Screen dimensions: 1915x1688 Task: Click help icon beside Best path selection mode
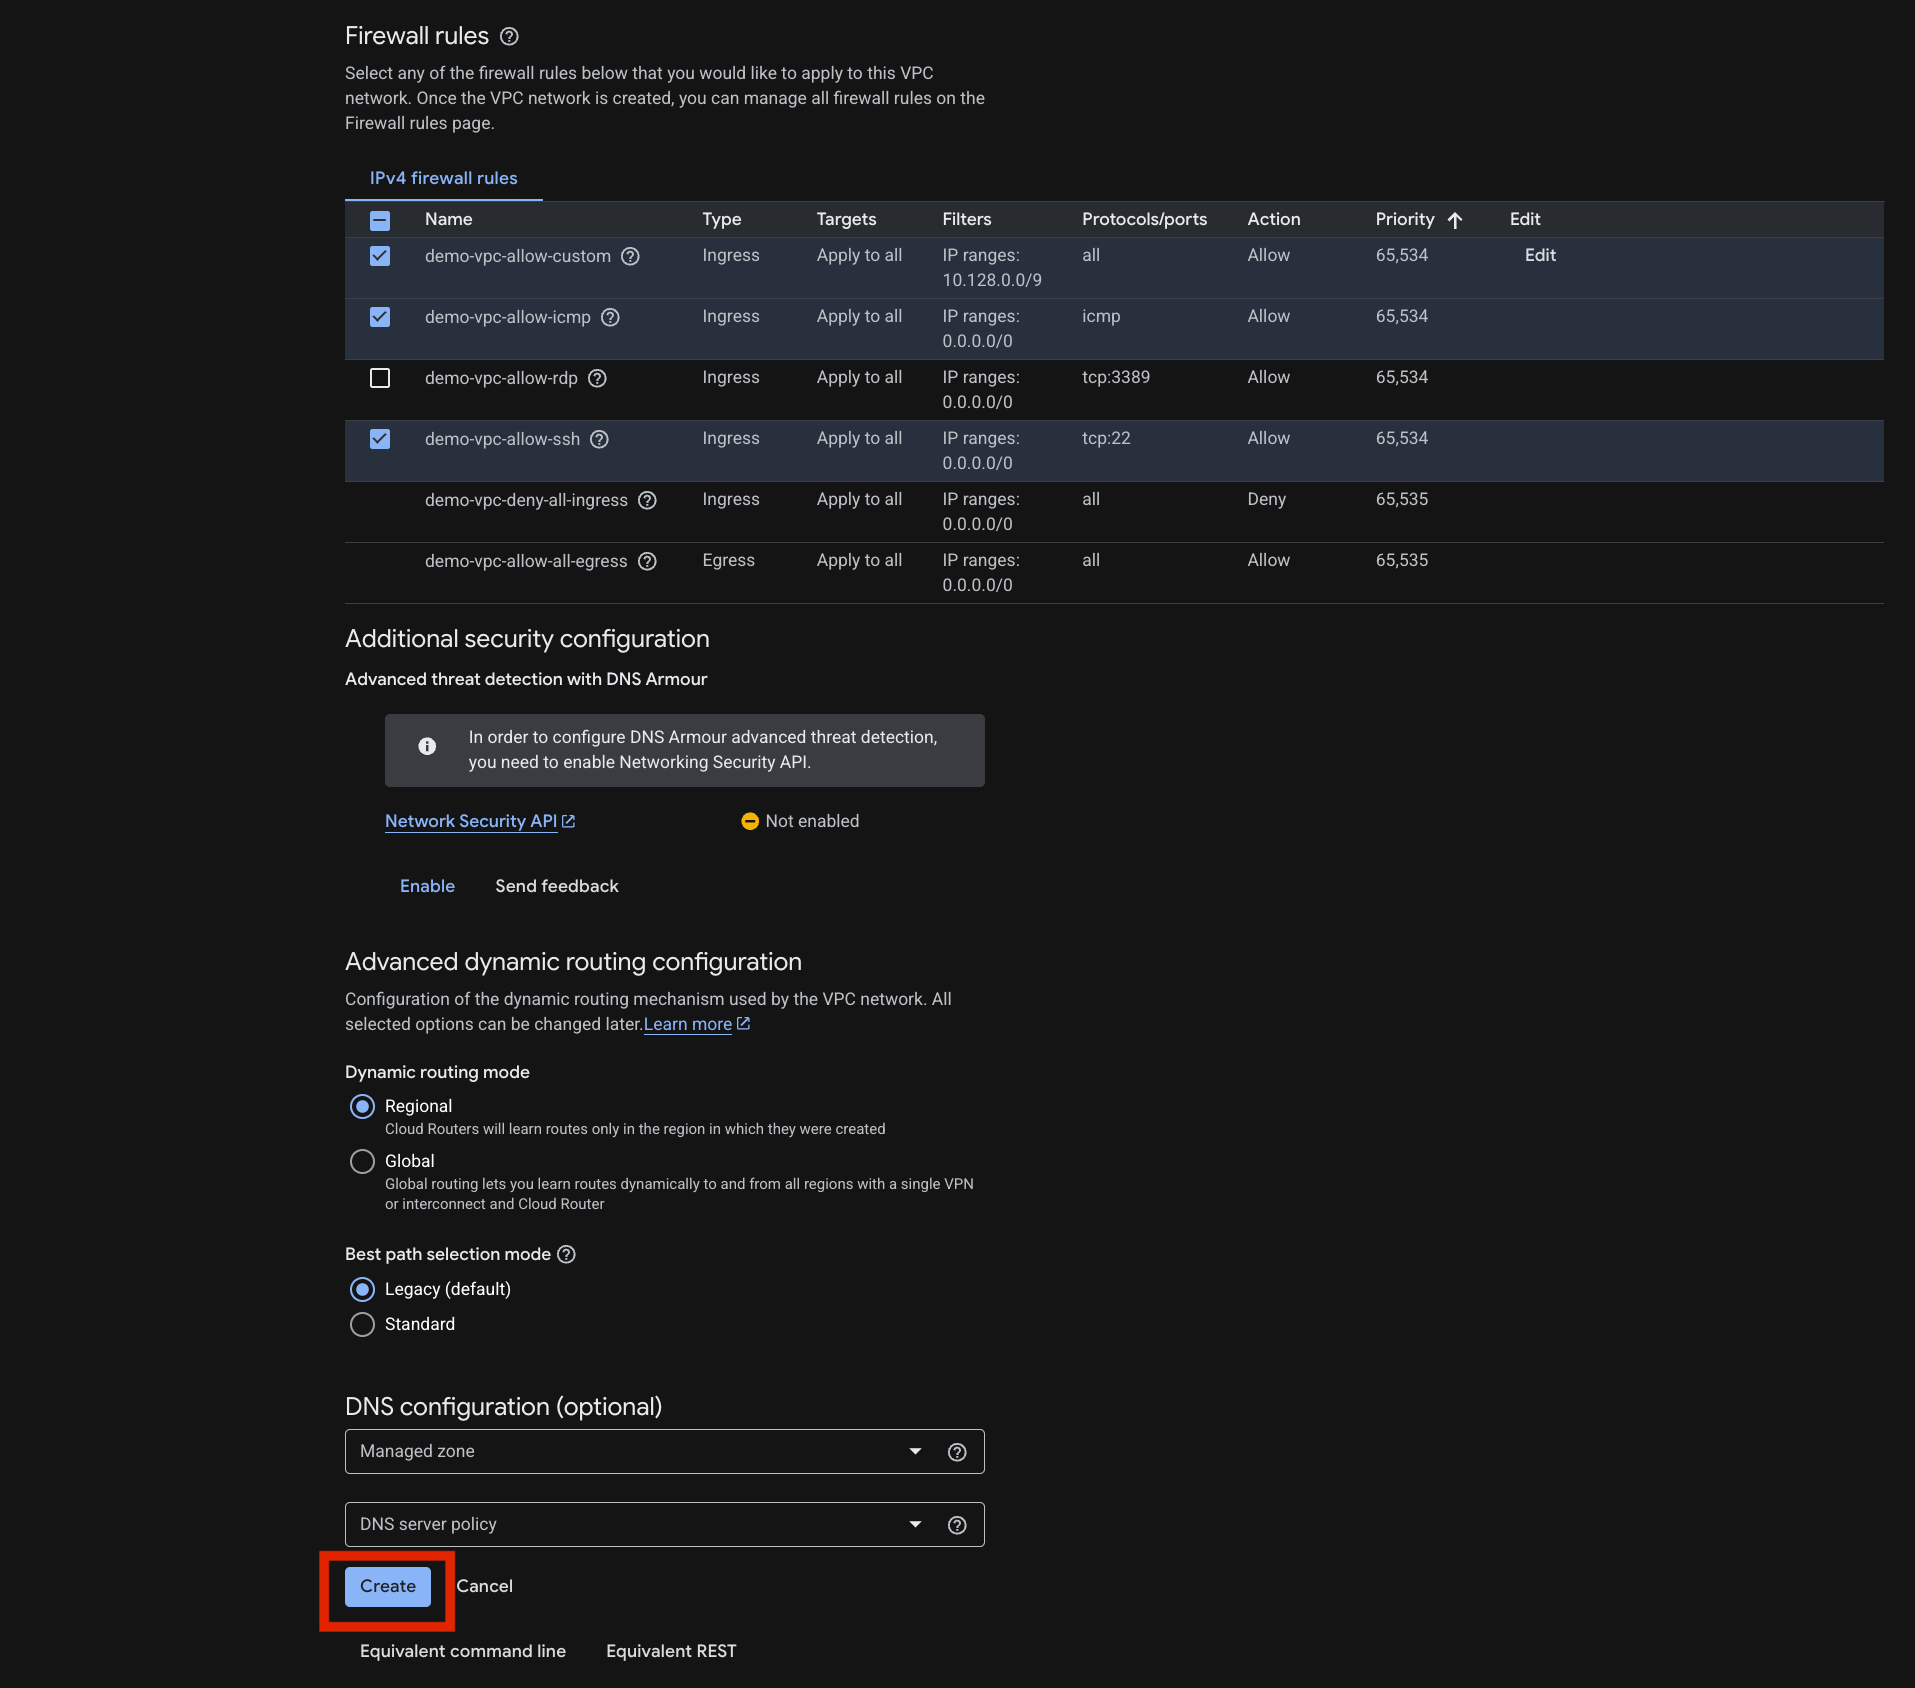pyautogui.click(x=566, y=1254)
